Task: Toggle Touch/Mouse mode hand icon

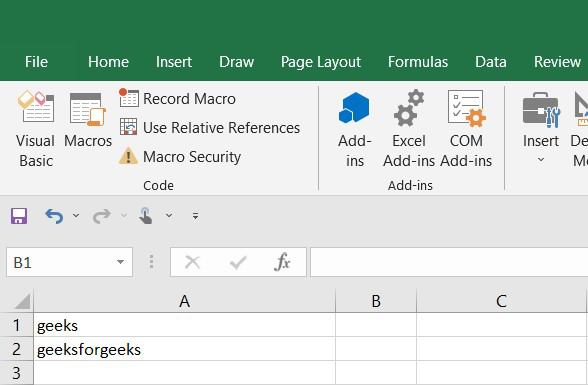Action: [x=146, y=216]
